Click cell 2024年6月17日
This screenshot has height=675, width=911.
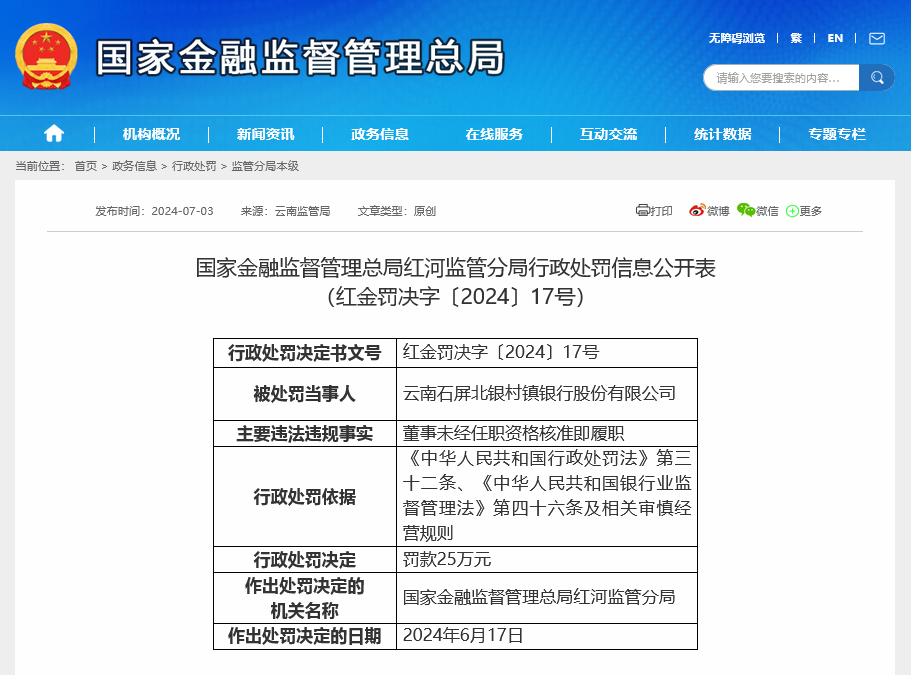point(547,636)
